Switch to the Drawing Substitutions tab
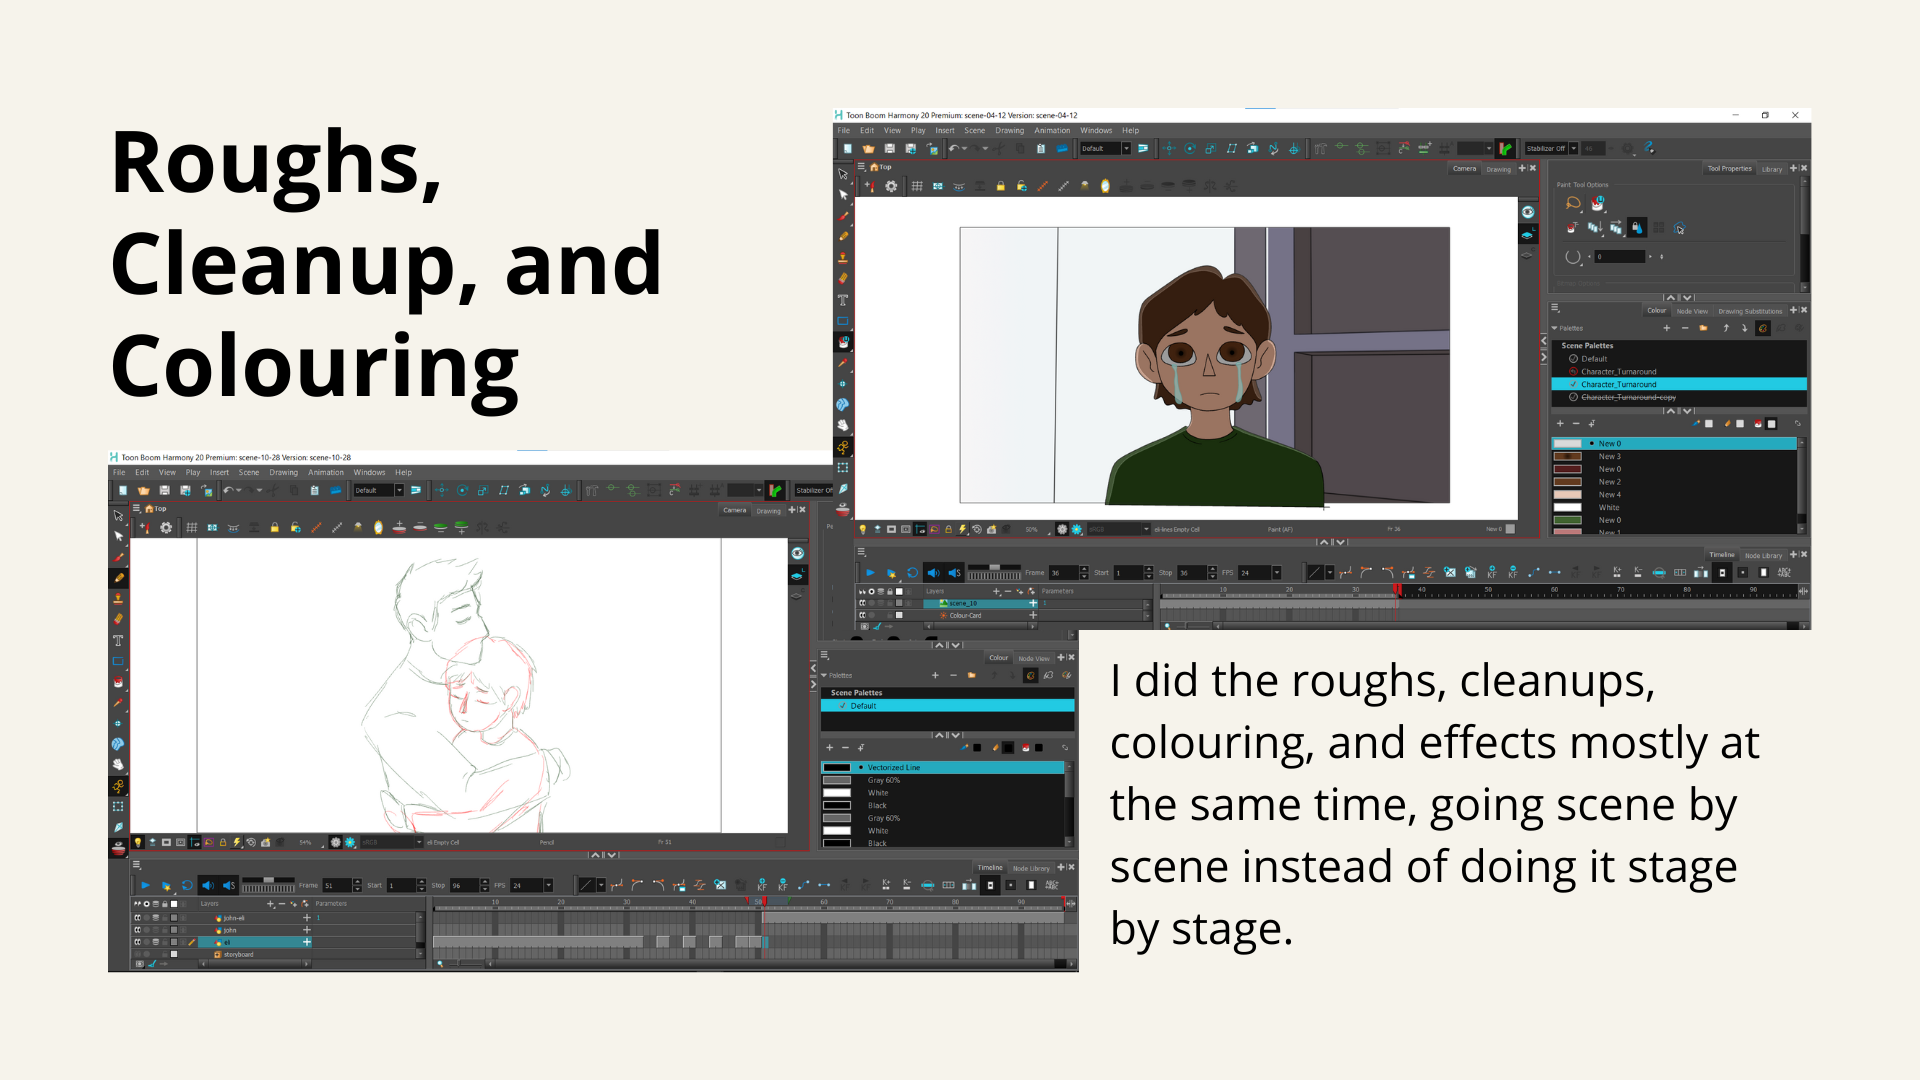1920x1080 pixels. 1750,311
